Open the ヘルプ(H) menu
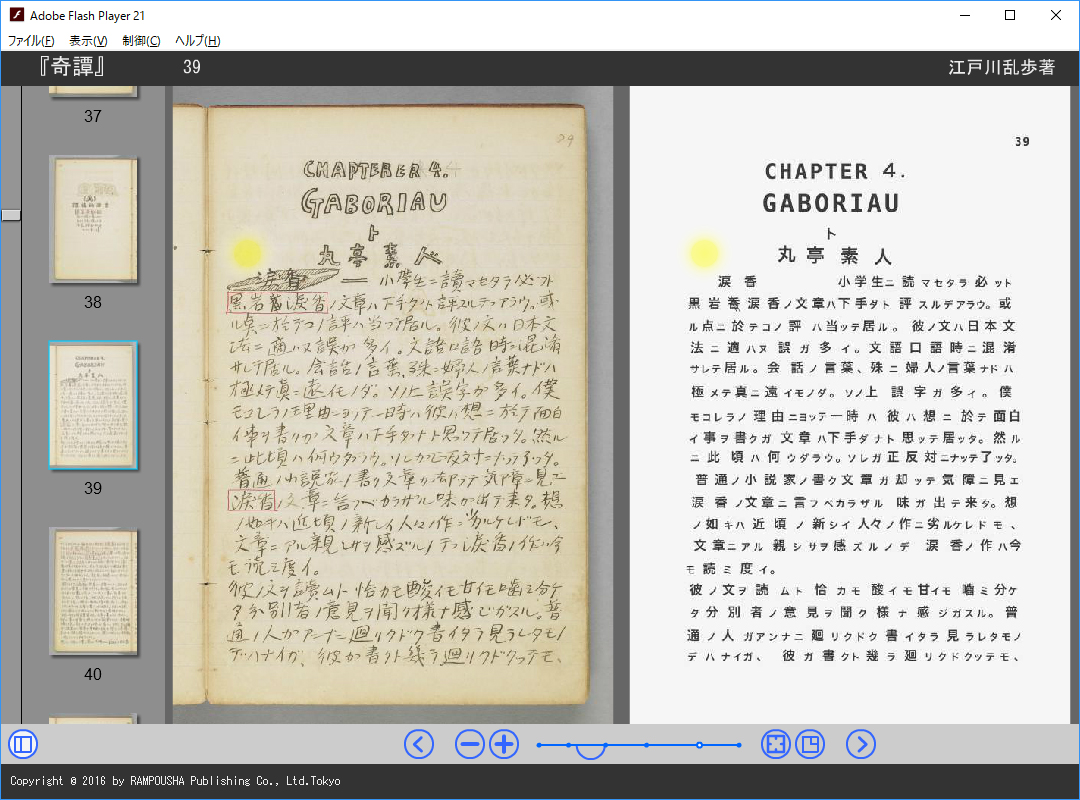 tap(198, 41)
